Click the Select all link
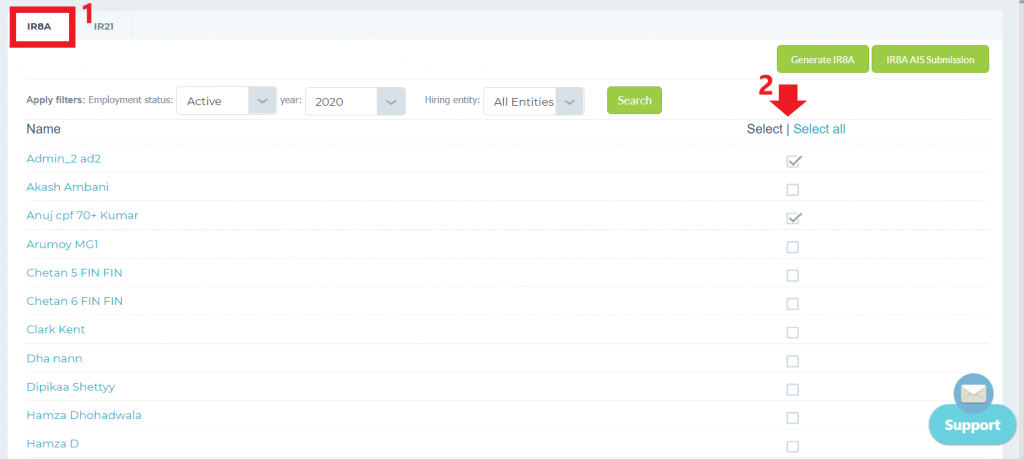Screen dimensions: 1024x459 coord(819,129)
